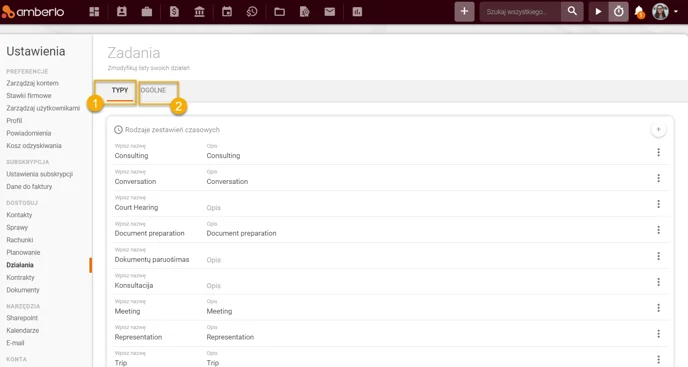Image resolution: width=688 pixels, height=367 pixels.
Task: Open the time history clock icon
Action: 252,12
